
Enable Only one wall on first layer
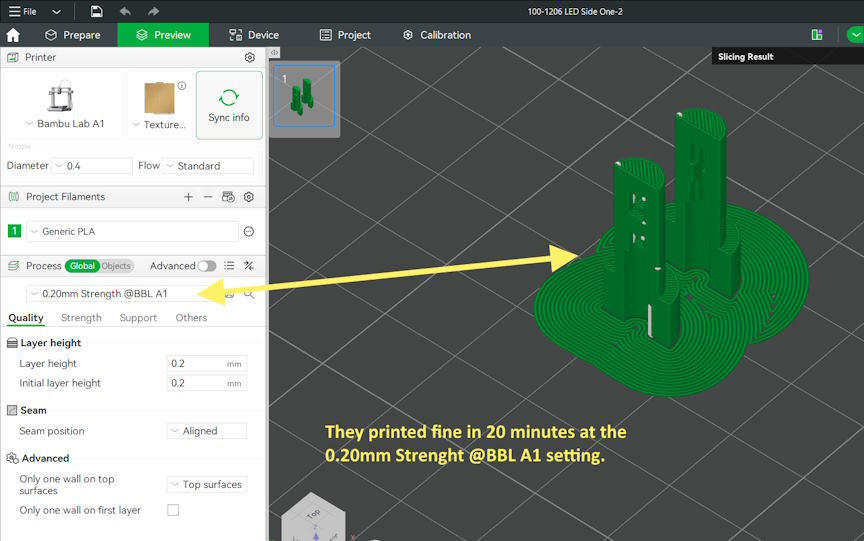coord(173,510)
